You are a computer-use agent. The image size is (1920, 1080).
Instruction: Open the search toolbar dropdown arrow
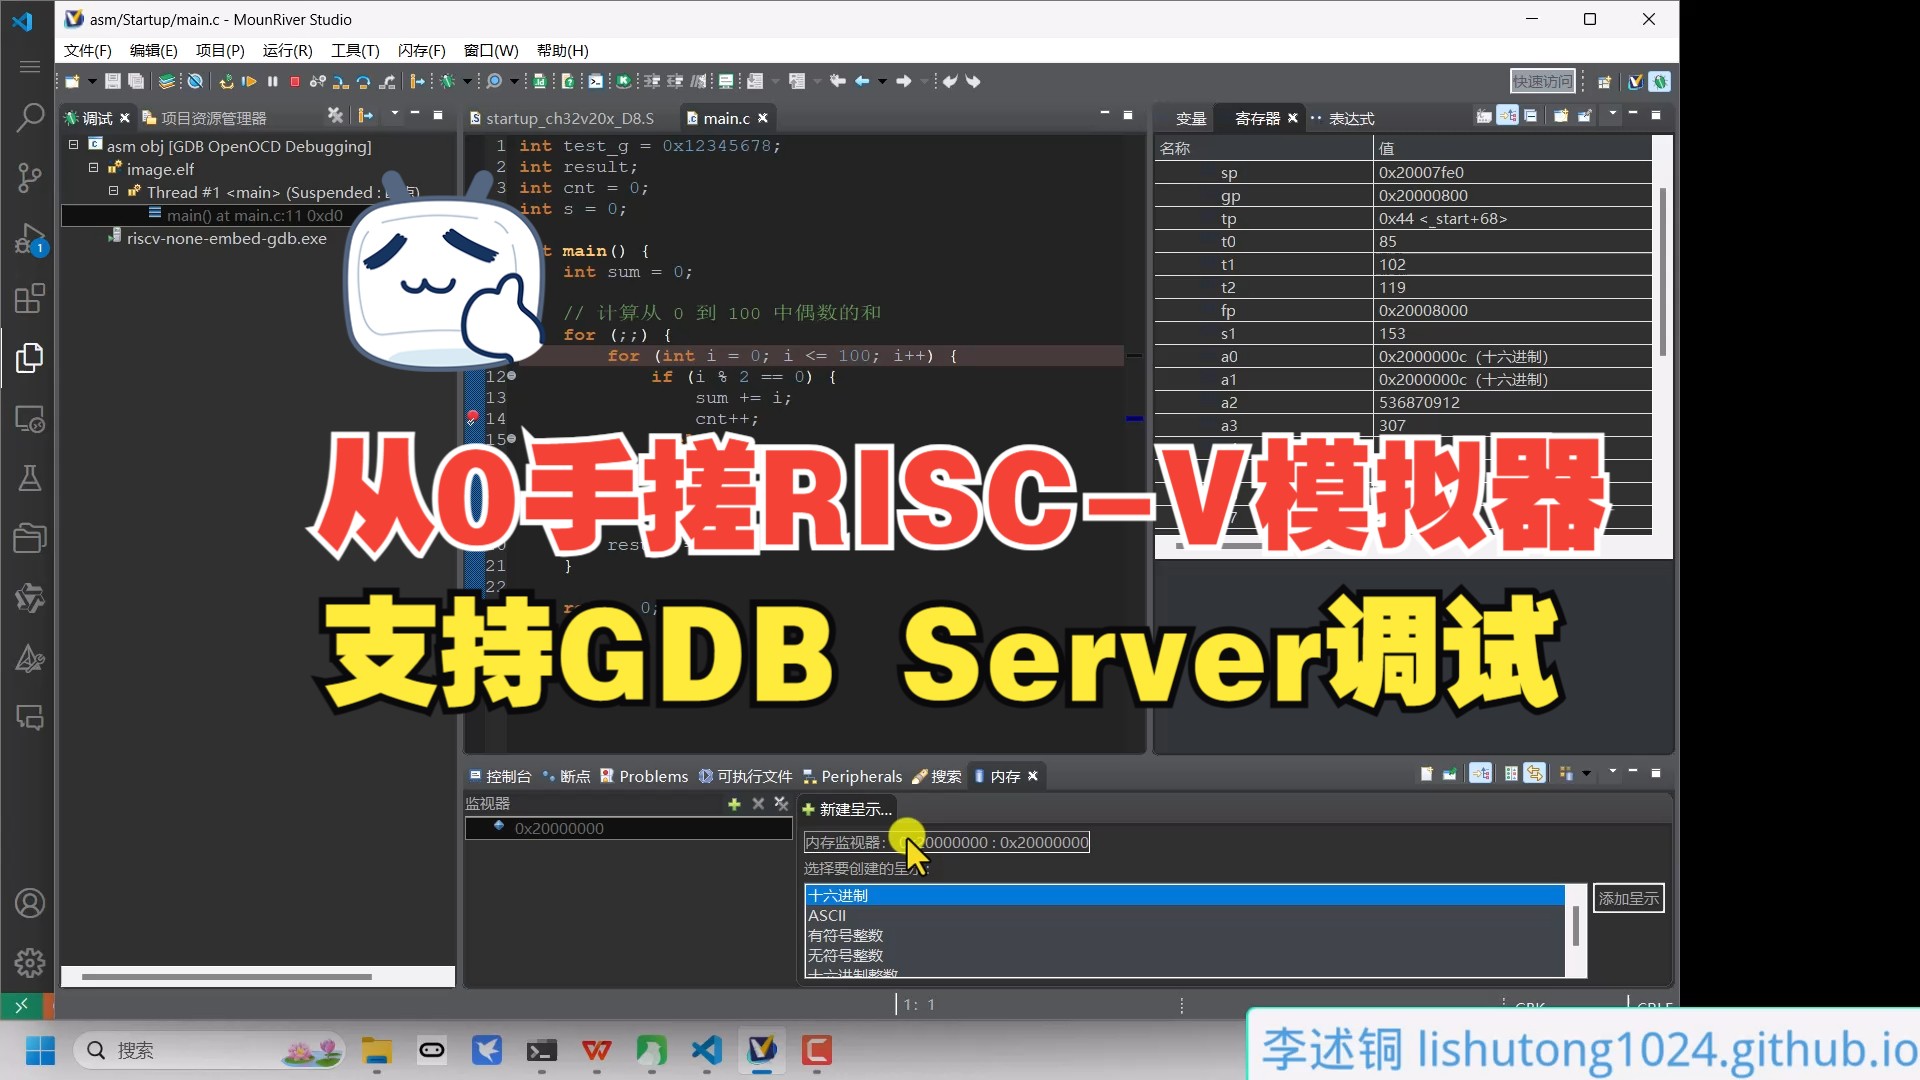[514, 81]
